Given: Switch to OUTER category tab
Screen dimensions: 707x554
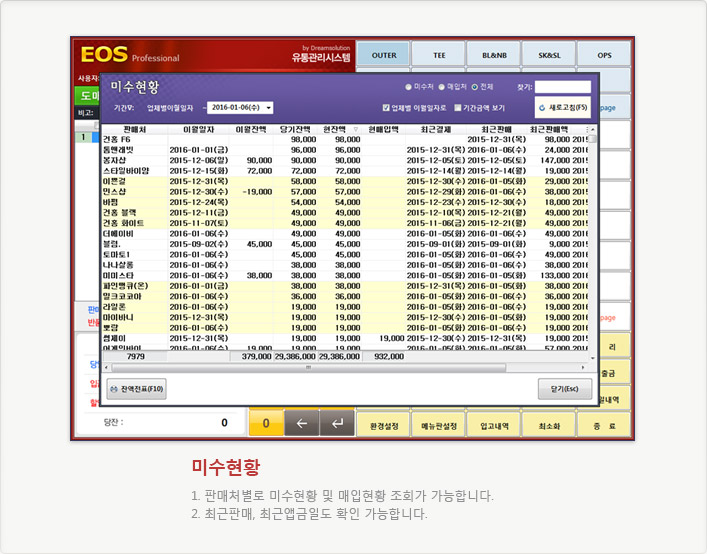Looking at the screenshot, I should tap(384, 55).
